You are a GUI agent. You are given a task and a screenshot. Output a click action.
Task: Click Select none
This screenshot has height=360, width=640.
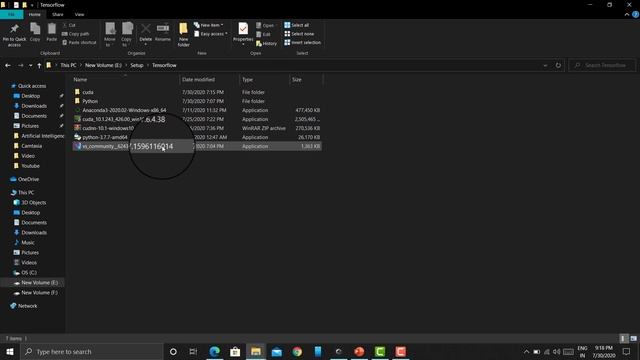click(x=299, y=34)
